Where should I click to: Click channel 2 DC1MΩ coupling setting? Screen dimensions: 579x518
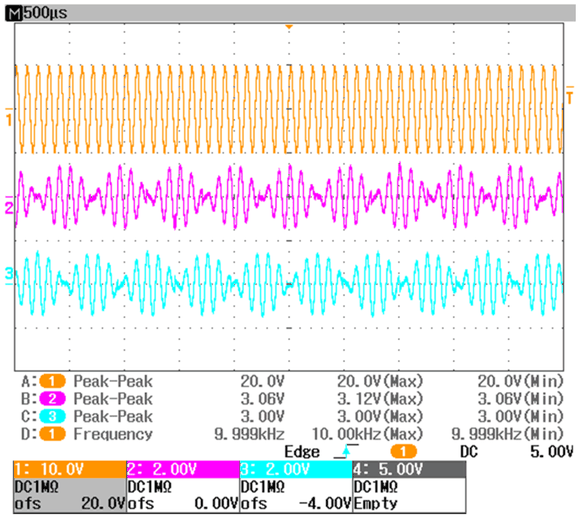tap(150, 487)
